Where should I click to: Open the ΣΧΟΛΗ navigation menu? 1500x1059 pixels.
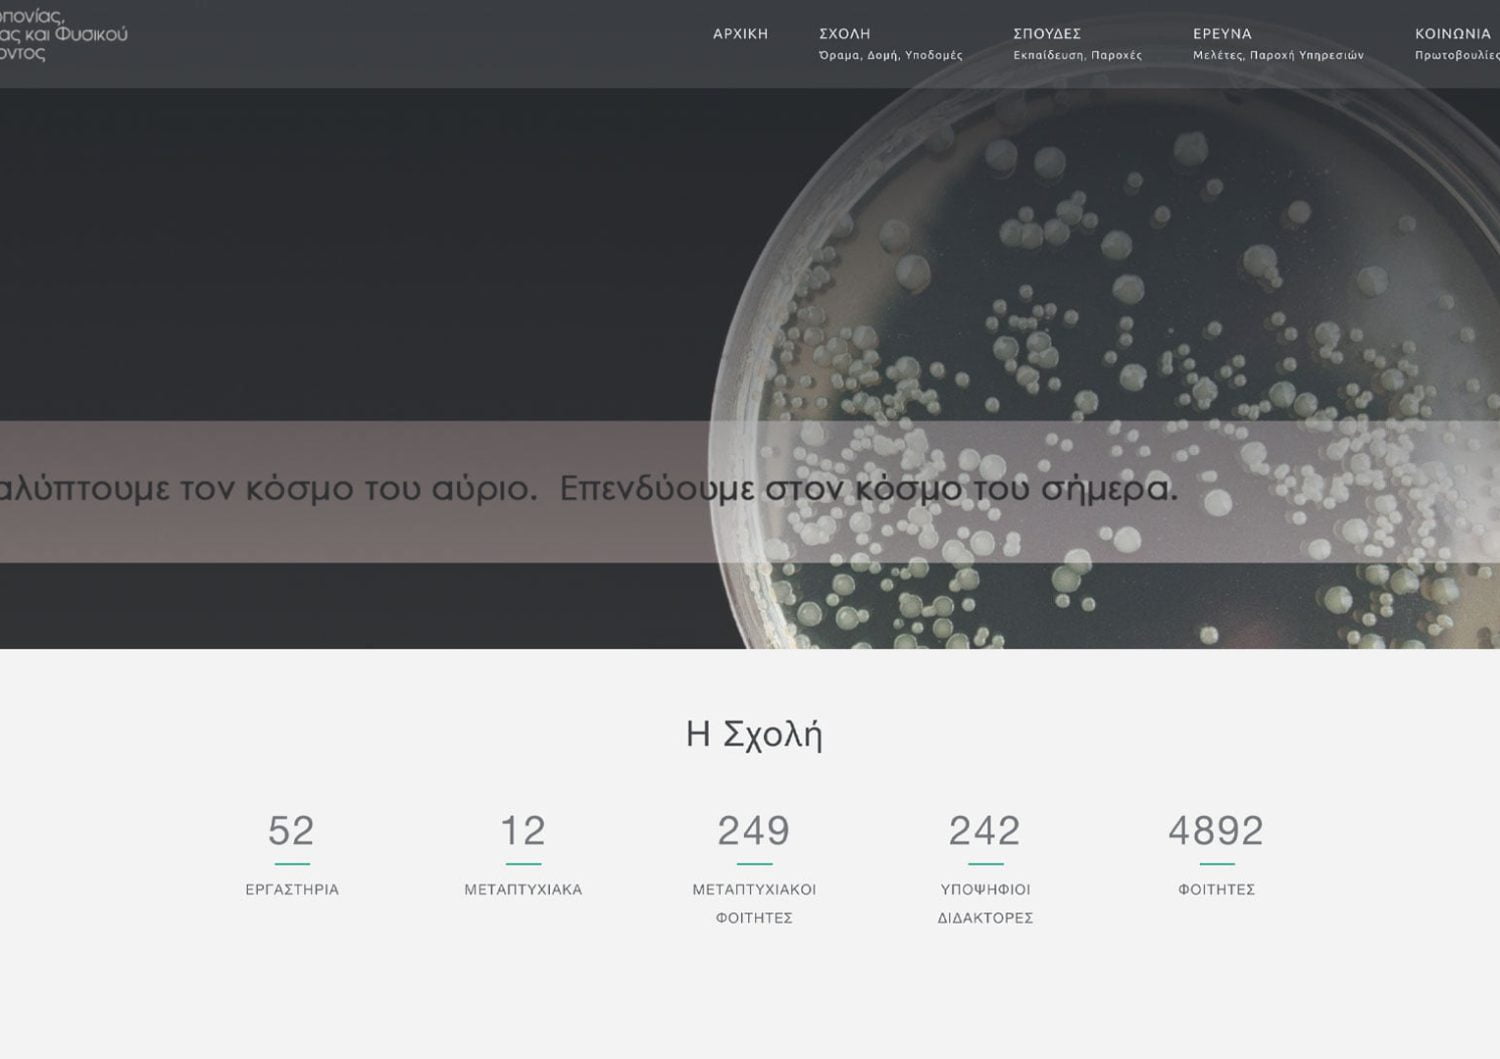pyautogui.click(x=844, y=34)
